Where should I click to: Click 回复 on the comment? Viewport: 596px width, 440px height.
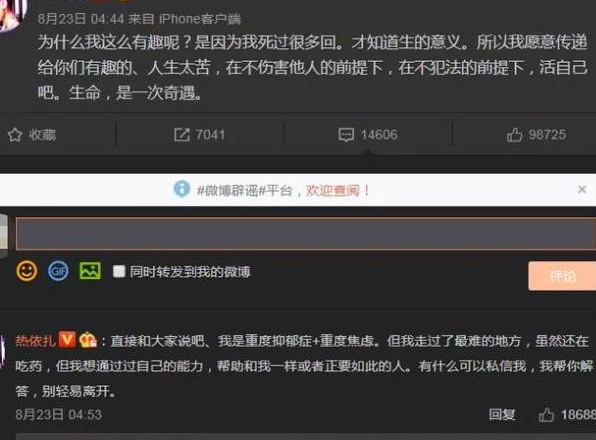tap(502, 415)
